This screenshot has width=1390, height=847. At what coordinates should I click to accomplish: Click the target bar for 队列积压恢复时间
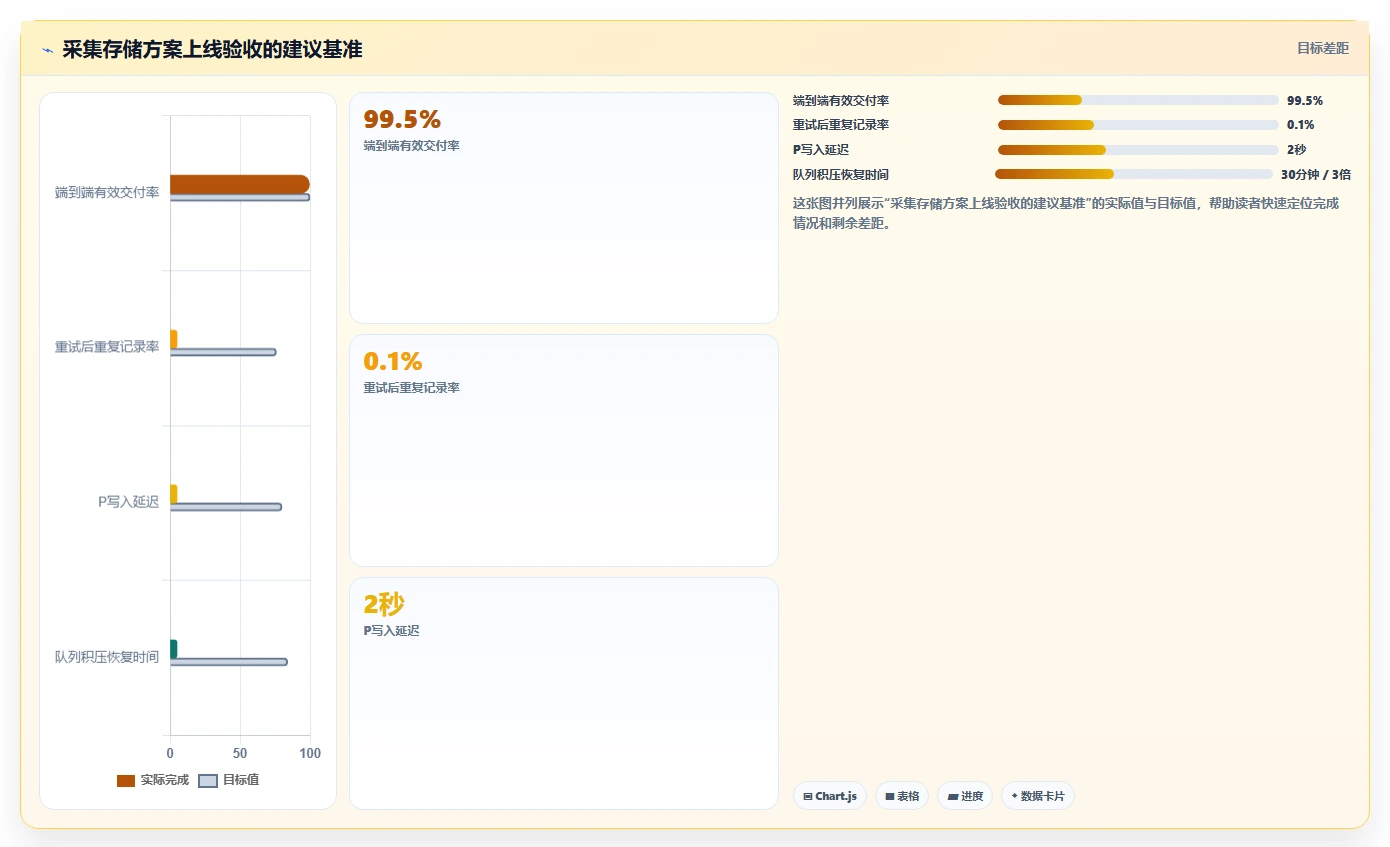[229, 662]
